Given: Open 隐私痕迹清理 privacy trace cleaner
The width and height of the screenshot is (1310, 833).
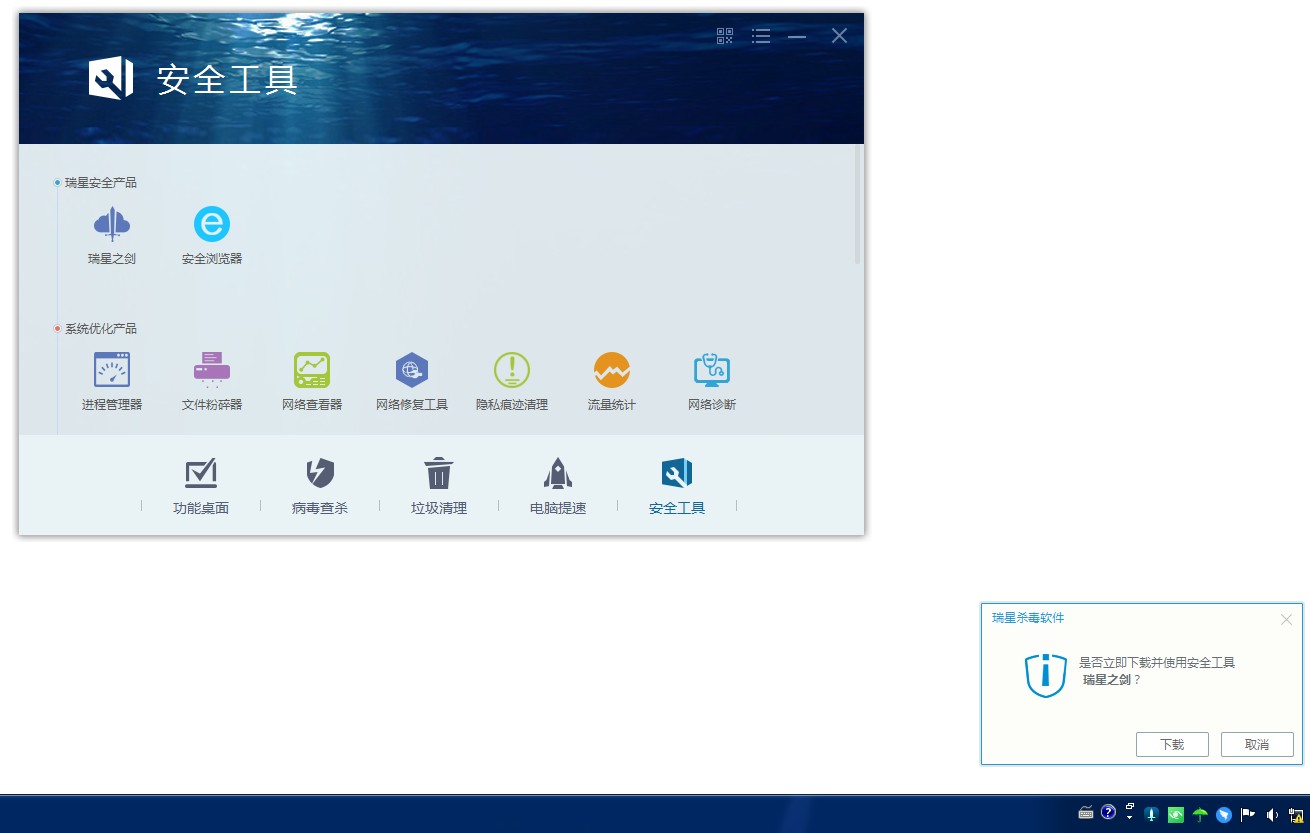Looking at the screenshot, I should [512, 382].
